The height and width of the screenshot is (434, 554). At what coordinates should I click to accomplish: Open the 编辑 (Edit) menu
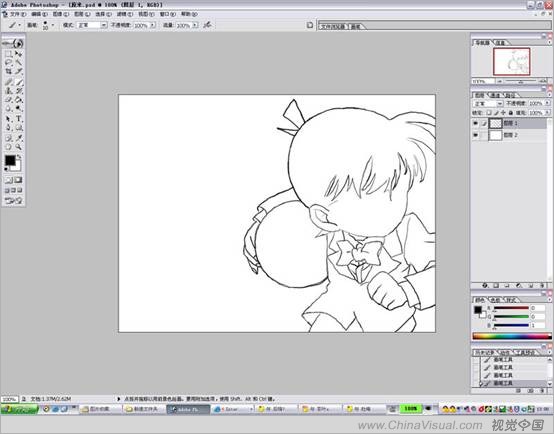point(39,14)
